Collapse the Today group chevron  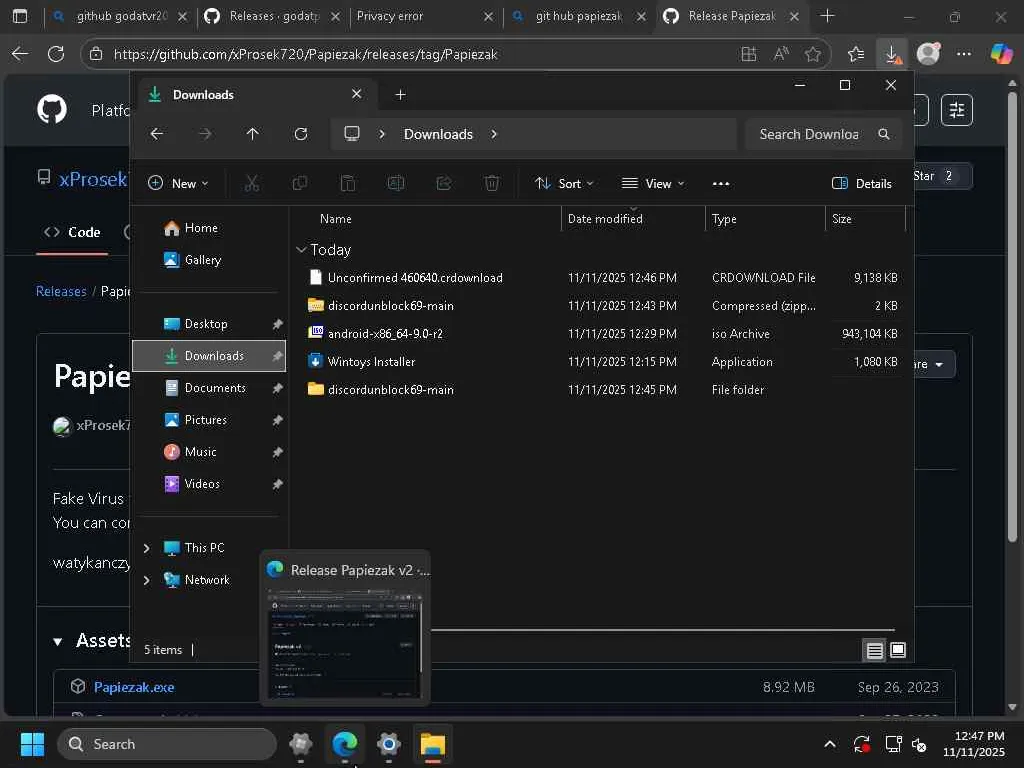(301, 249)
